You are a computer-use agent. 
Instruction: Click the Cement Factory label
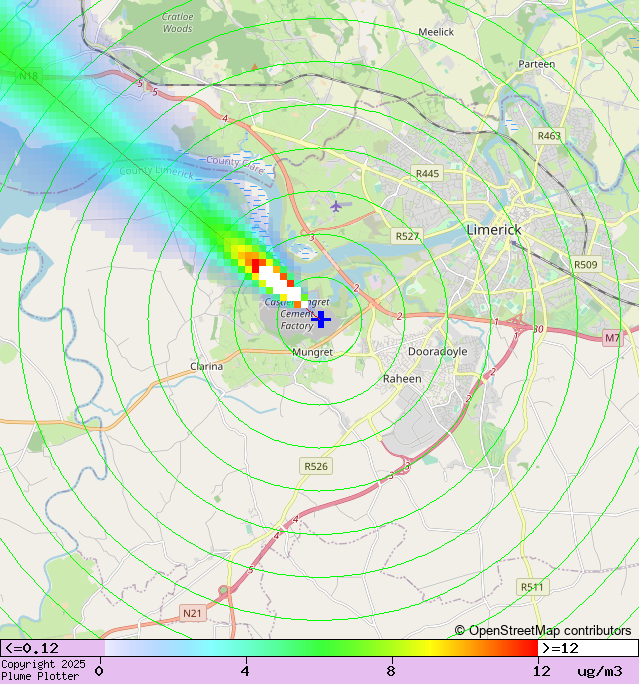pos(297,320)
